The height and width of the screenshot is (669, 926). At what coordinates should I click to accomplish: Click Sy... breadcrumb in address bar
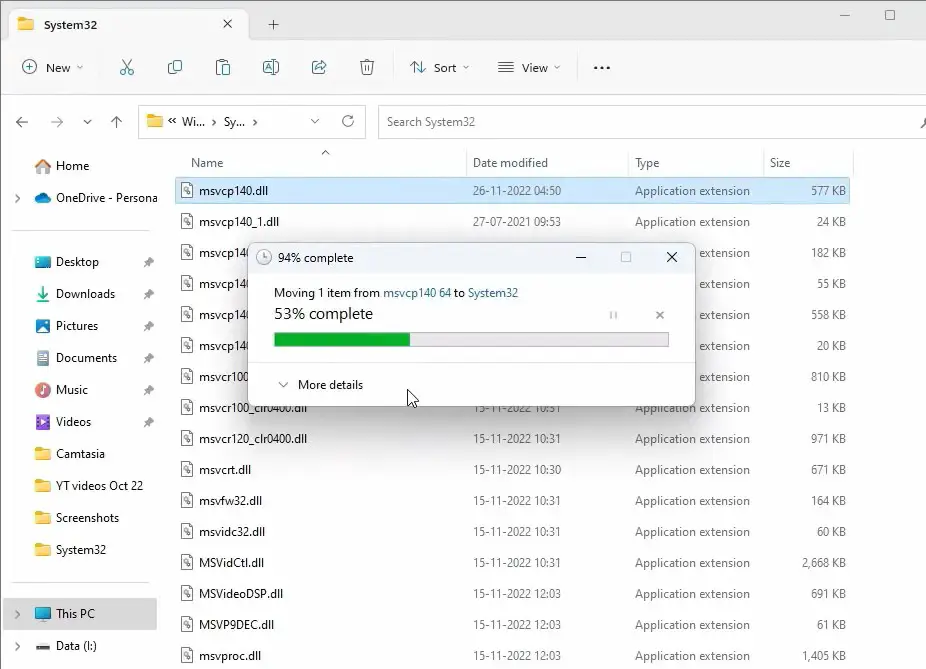pyautogui.click(x=234, y=122)
